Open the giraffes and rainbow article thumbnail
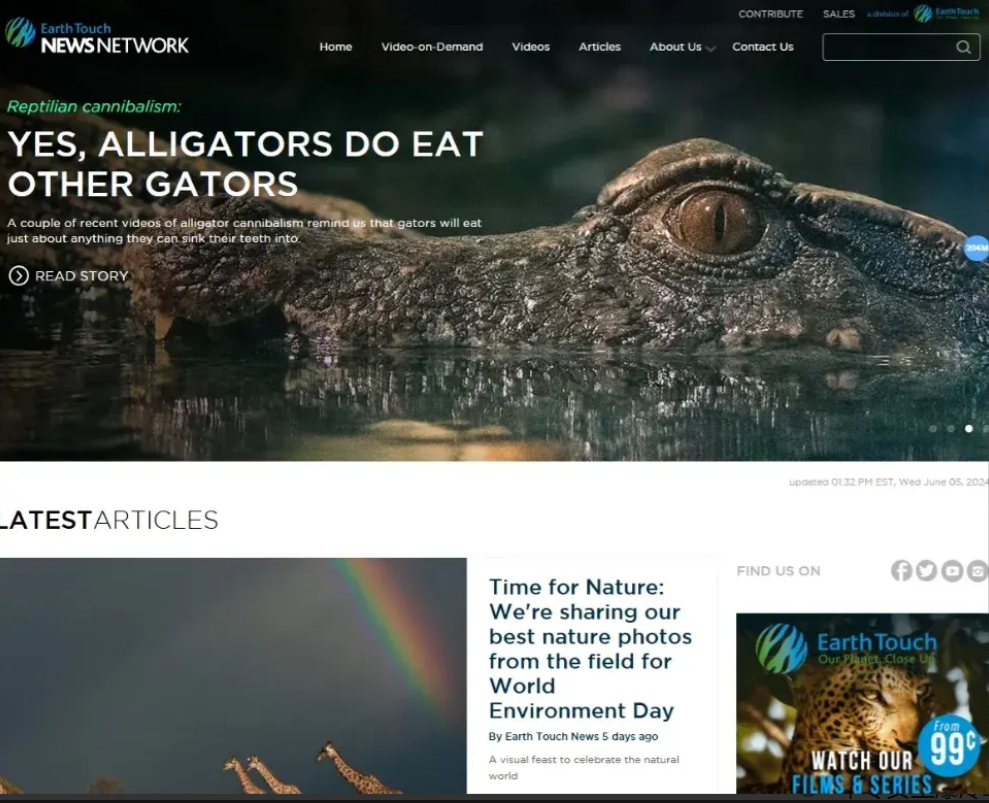 pyautogui.click(x=233, y=676)
